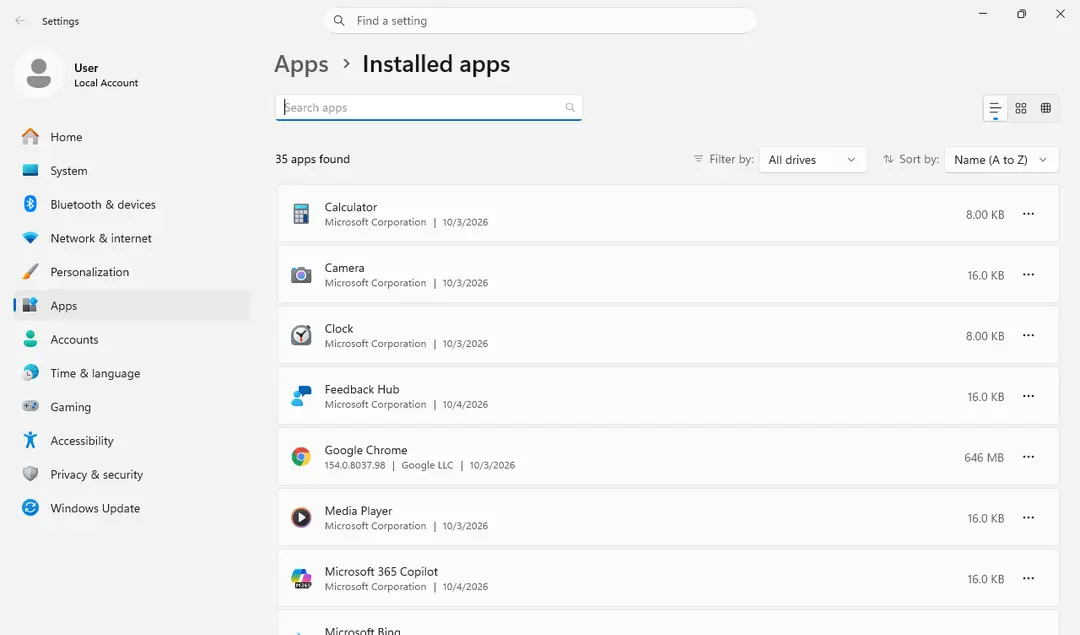Click the Media Player app name
The width and height of the screenshot is (1080, 635).
[358, 510]
